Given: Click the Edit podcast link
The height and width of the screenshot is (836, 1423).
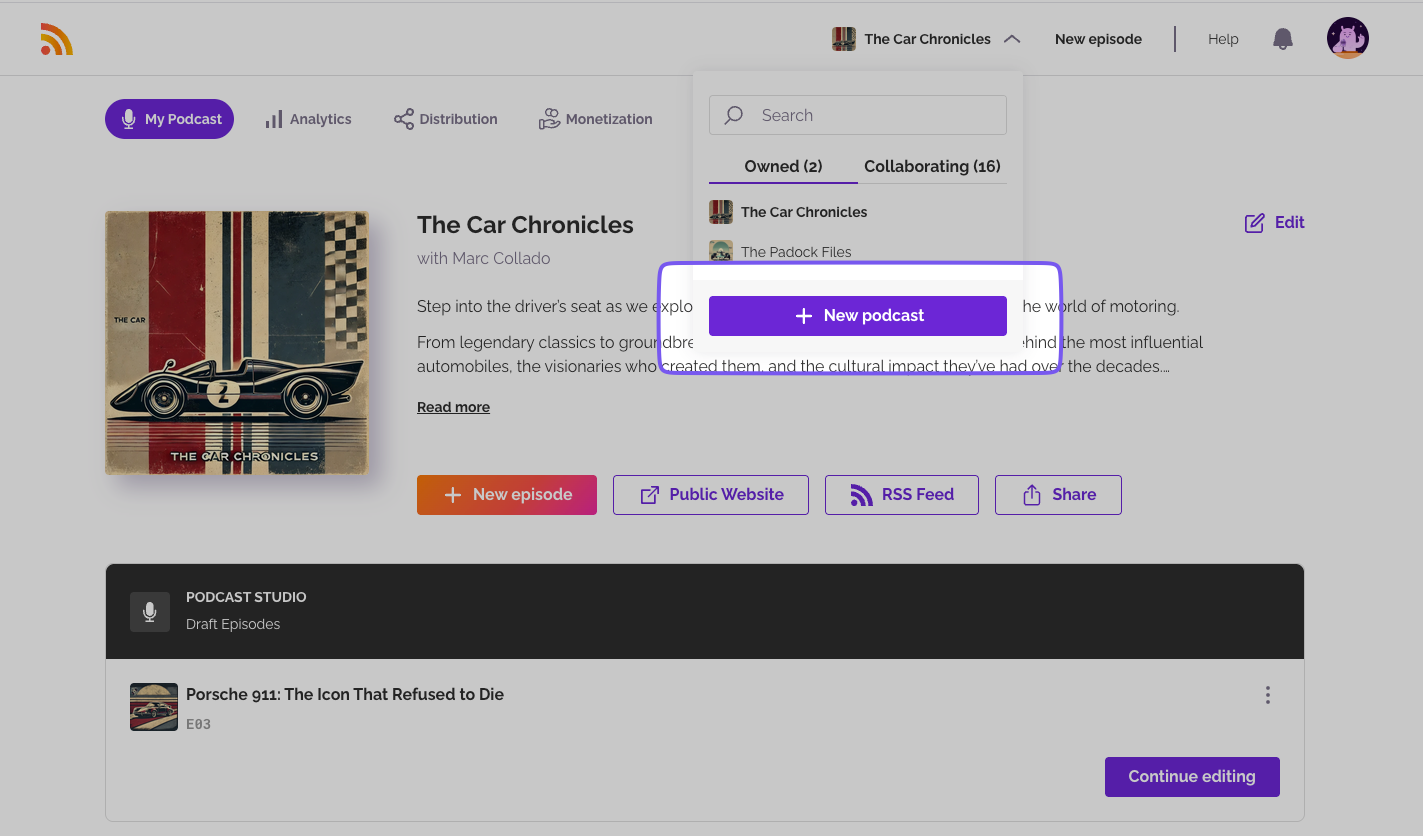Looking at the screenshot, I should 1274,222.
